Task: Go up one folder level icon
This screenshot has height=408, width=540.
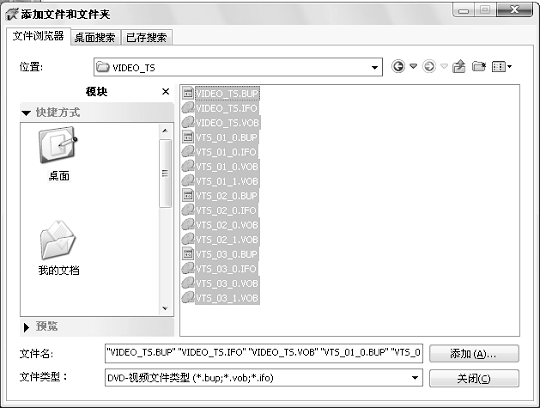Action: (458, 66)
